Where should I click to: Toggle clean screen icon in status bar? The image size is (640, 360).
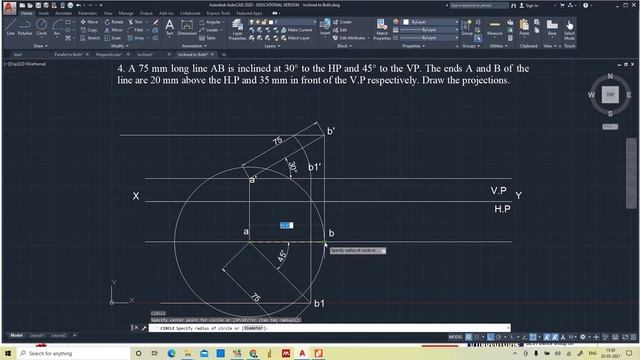tap(626, 337)
